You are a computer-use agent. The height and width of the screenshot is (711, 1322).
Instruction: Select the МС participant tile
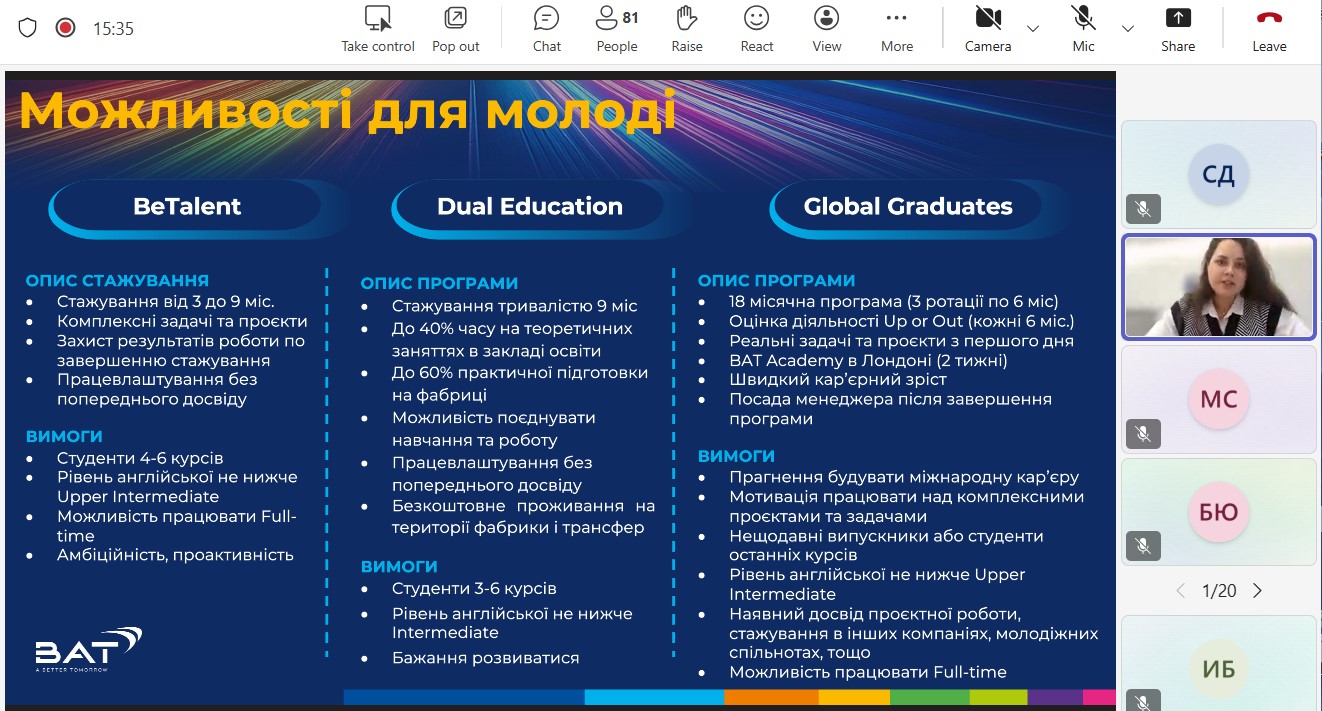[x=1219, y=398]
